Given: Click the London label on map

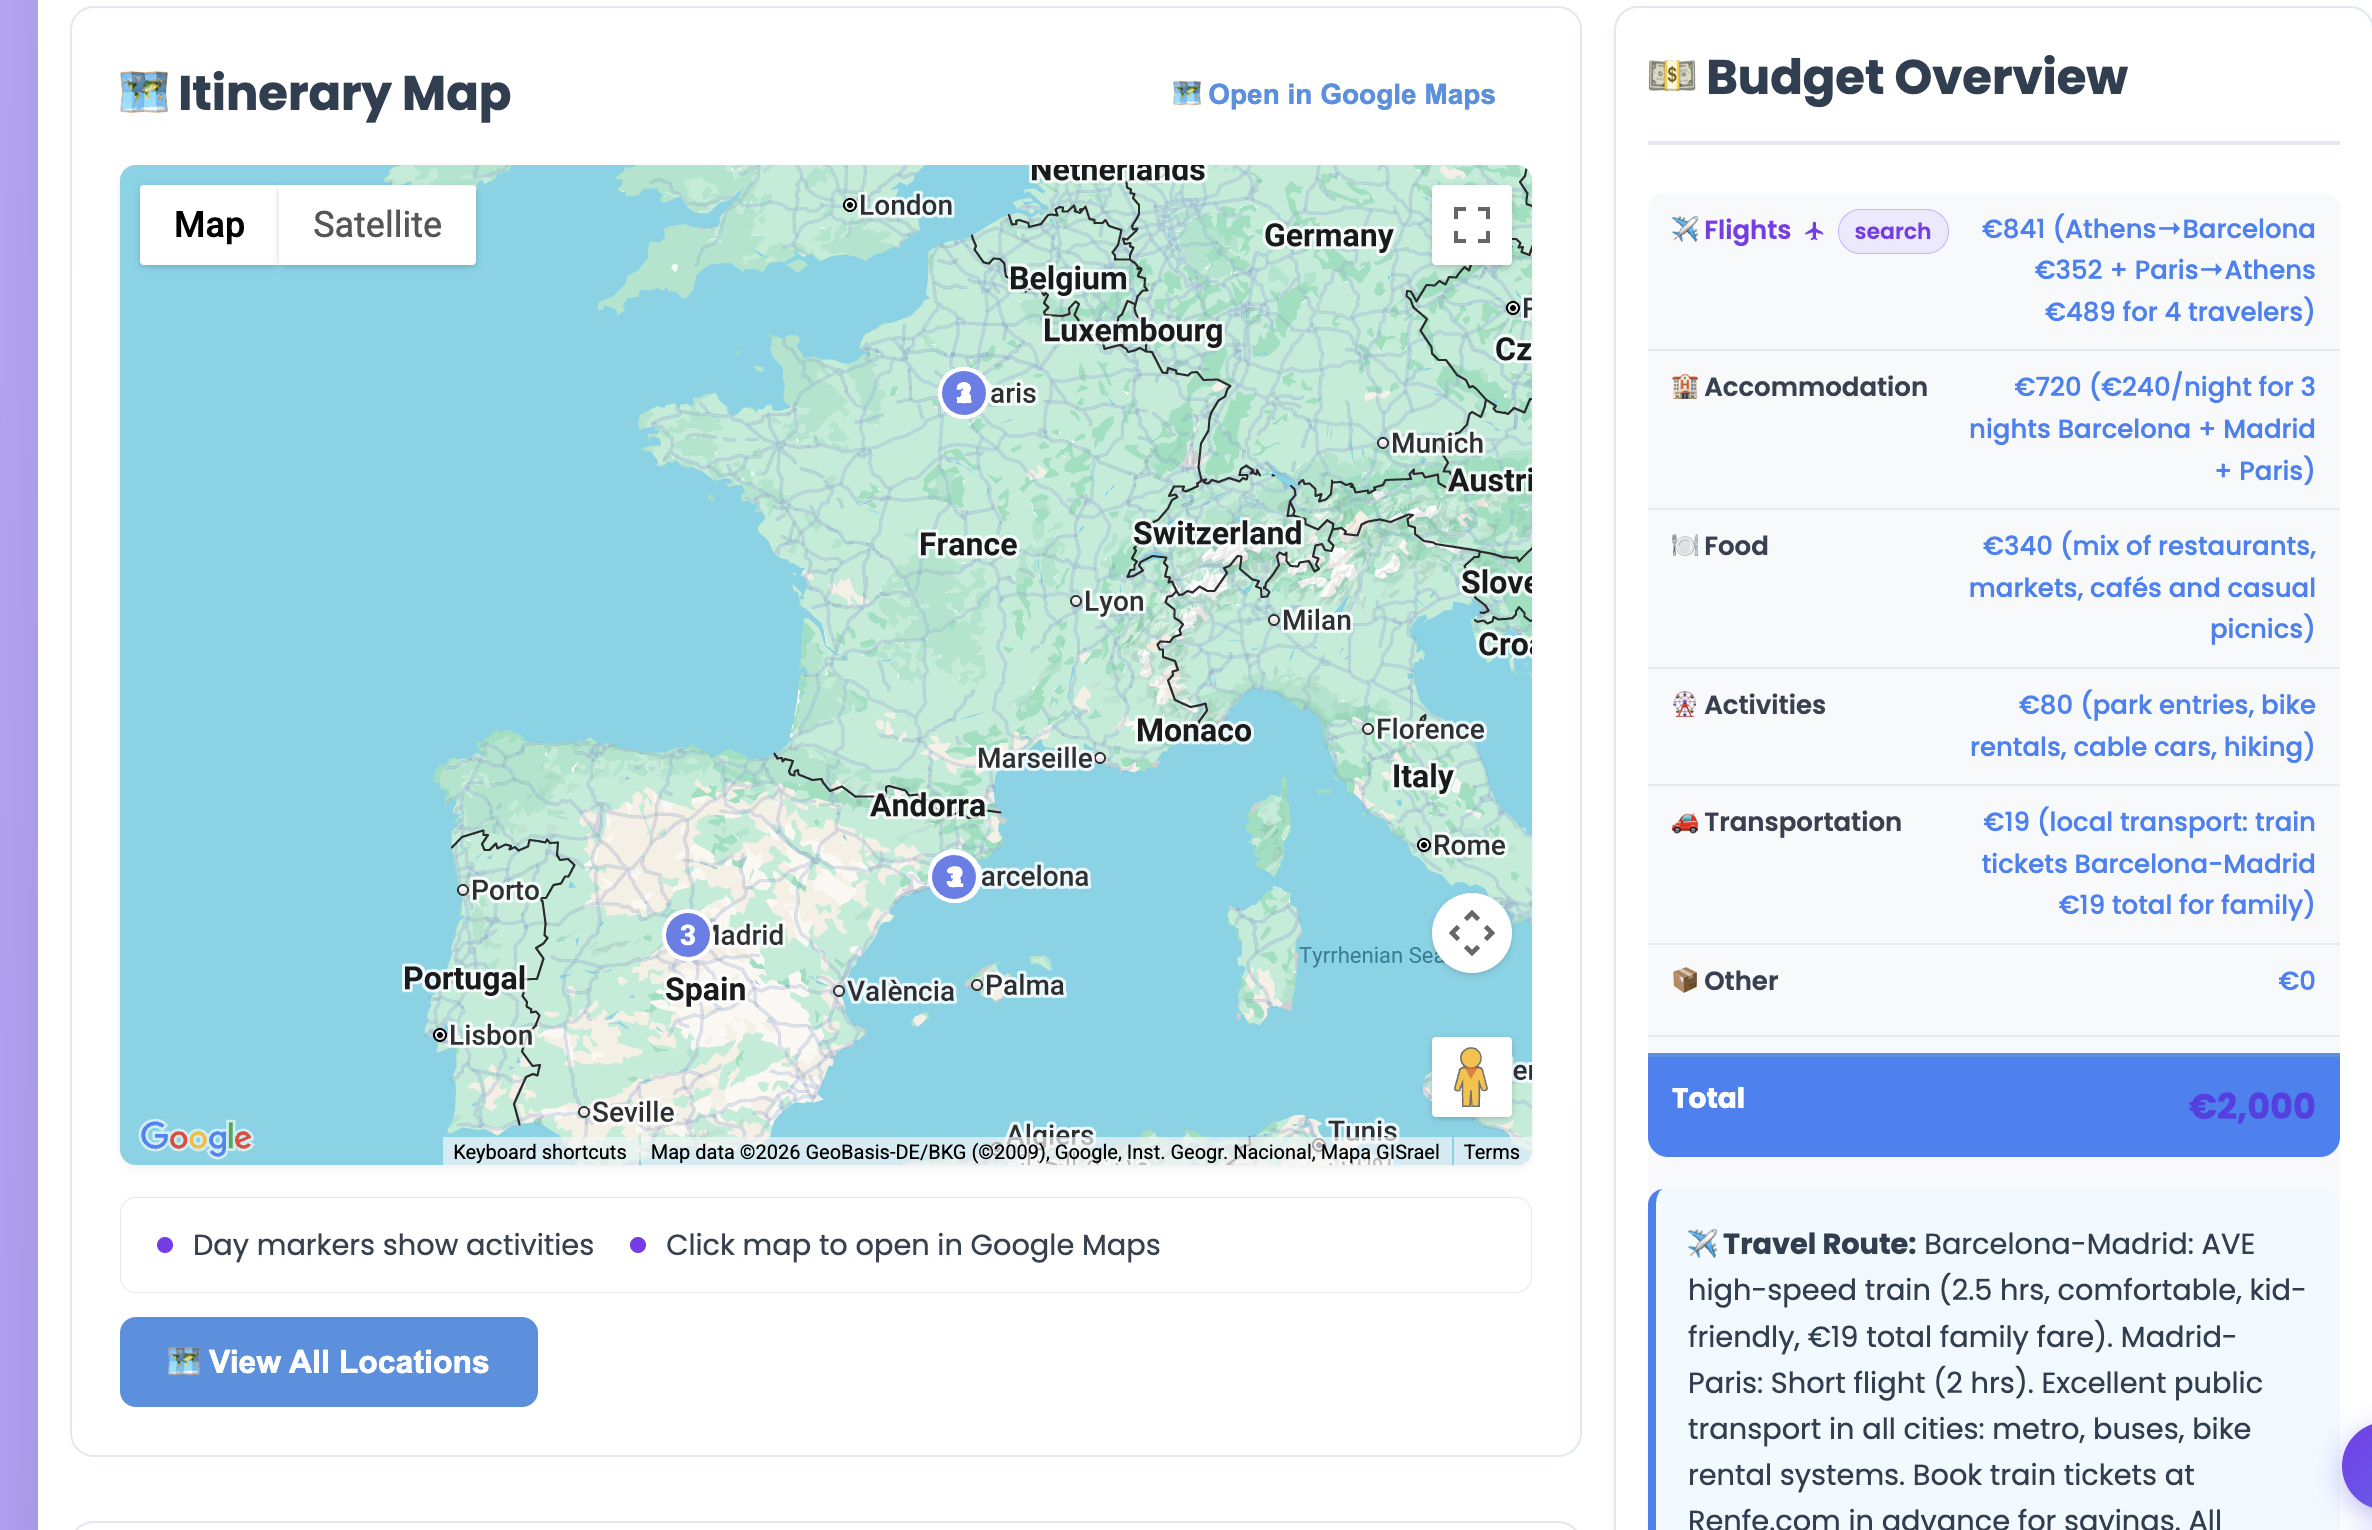Looking at the screenshot, I should tap(905, 206).
